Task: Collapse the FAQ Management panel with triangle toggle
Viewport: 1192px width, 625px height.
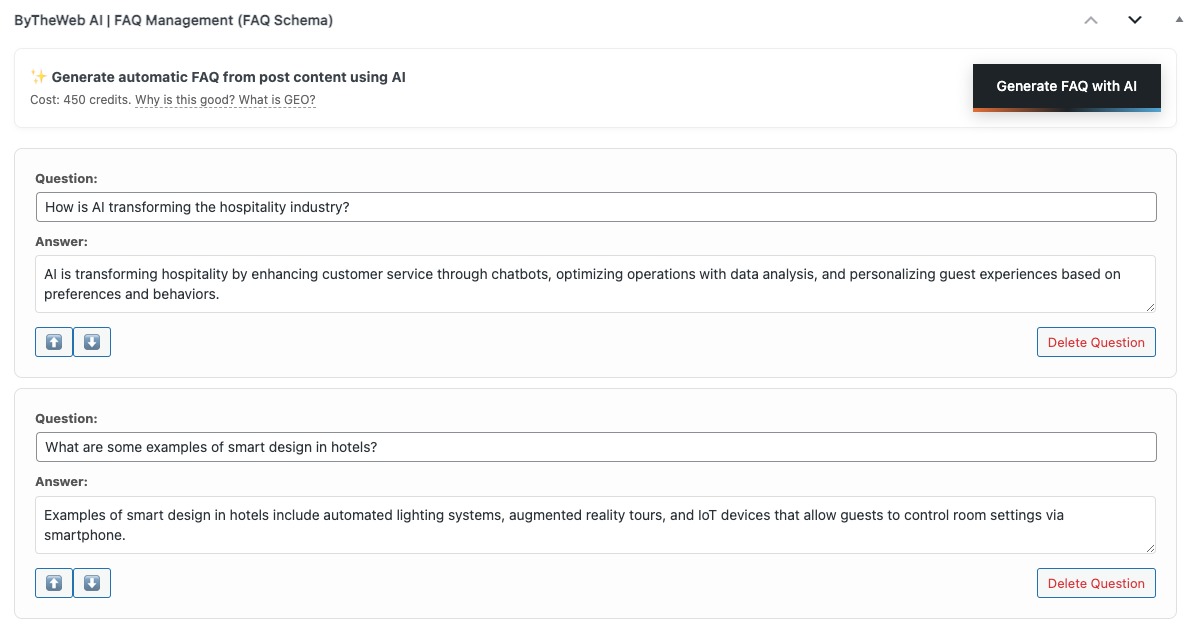Action: point(1179,20)
